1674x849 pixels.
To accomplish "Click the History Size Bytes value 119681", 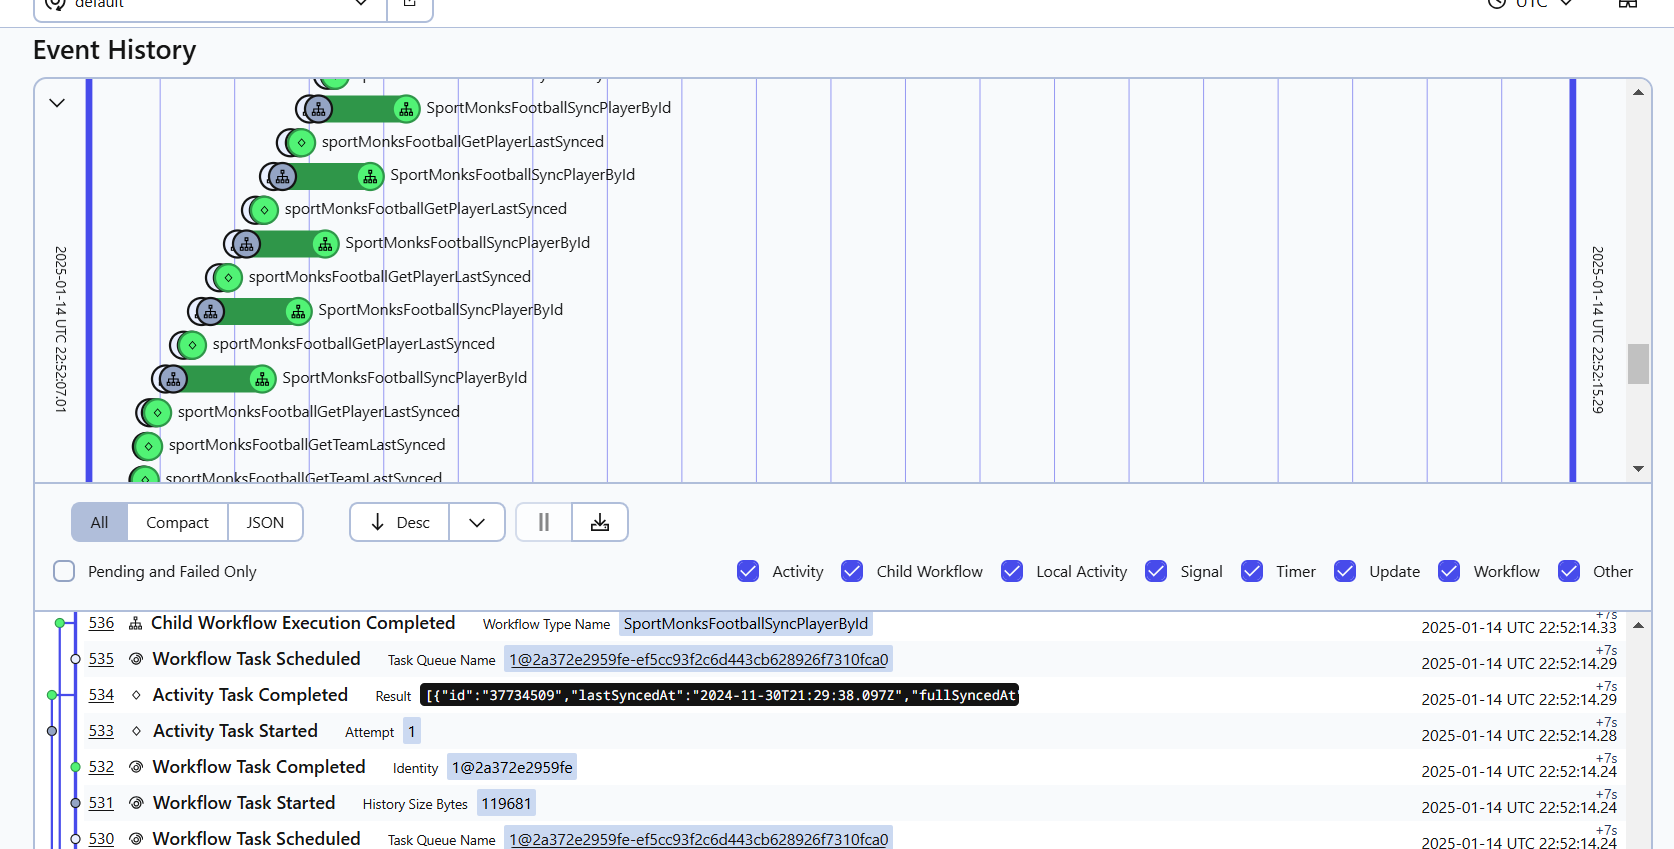I will tap(506, 803).
